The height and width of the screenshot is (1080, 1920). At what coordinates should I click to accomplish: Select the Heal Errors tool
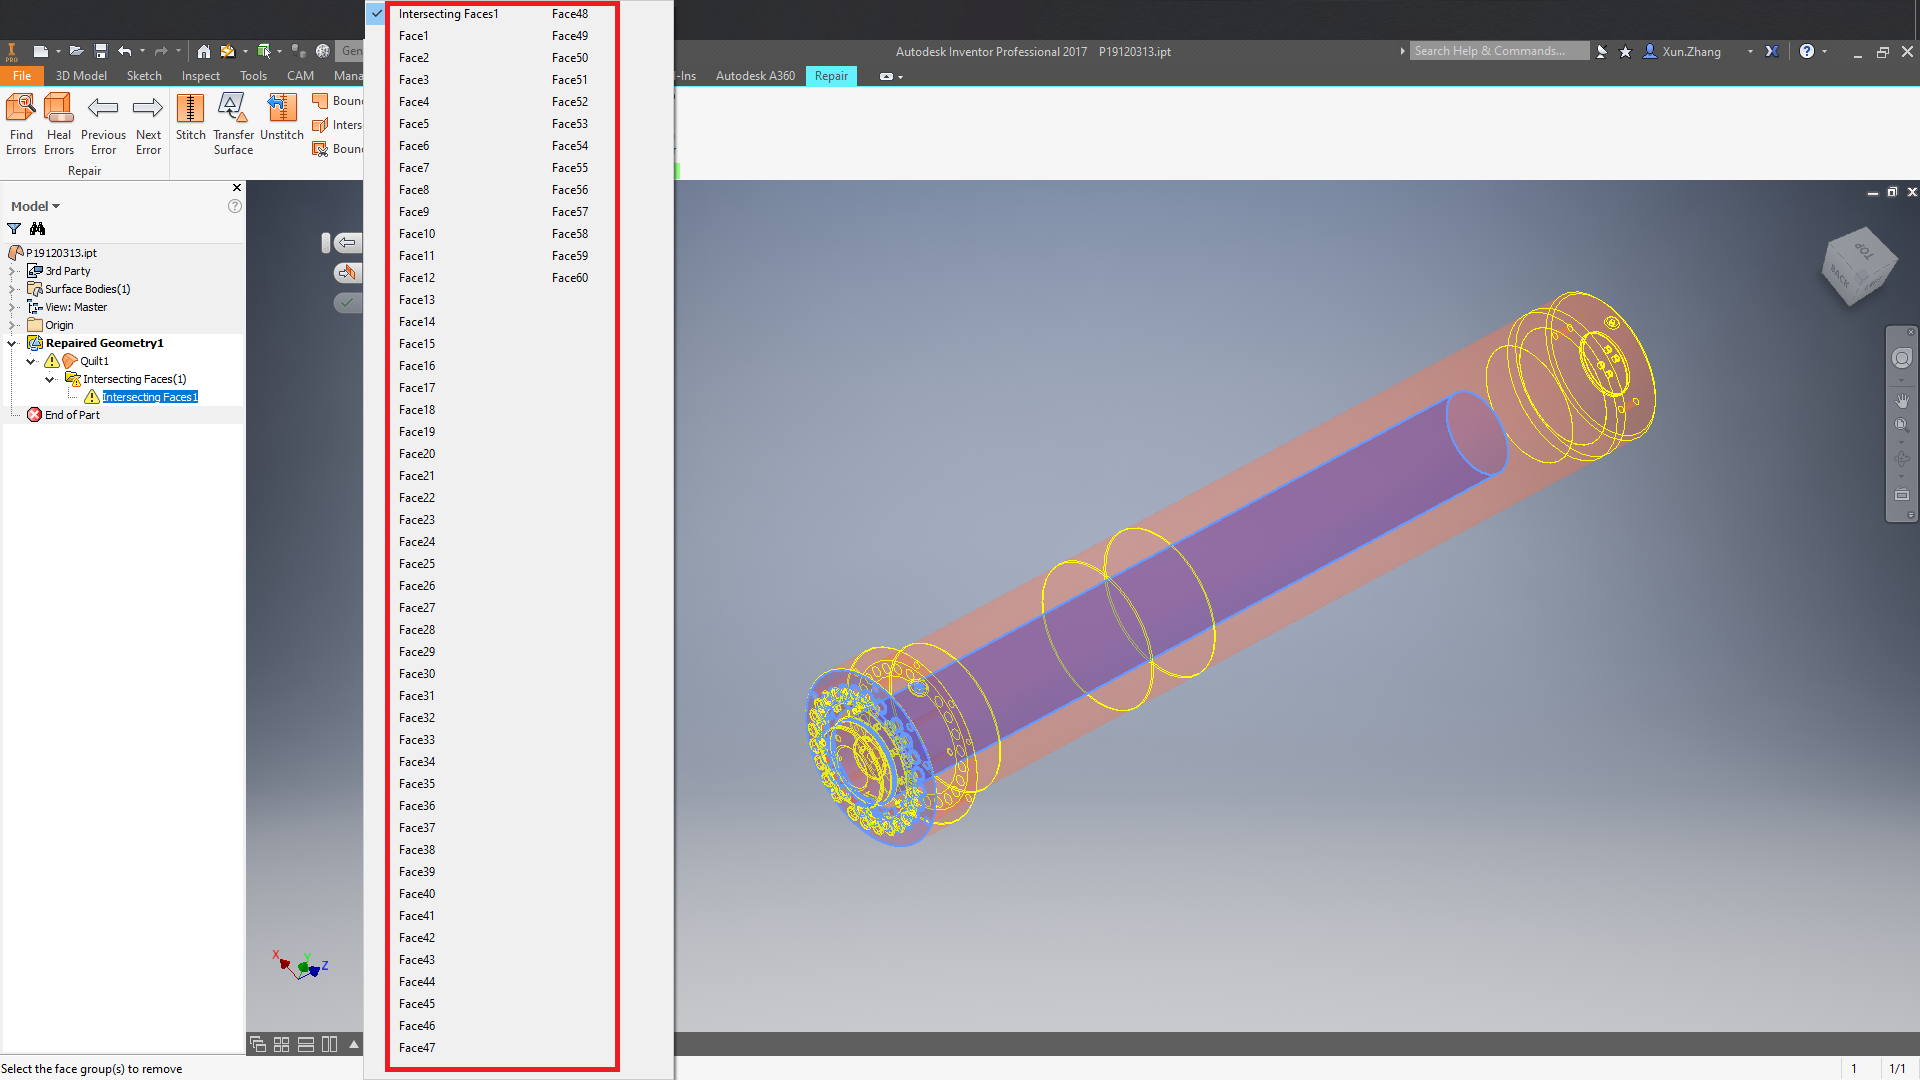(58, 120)
